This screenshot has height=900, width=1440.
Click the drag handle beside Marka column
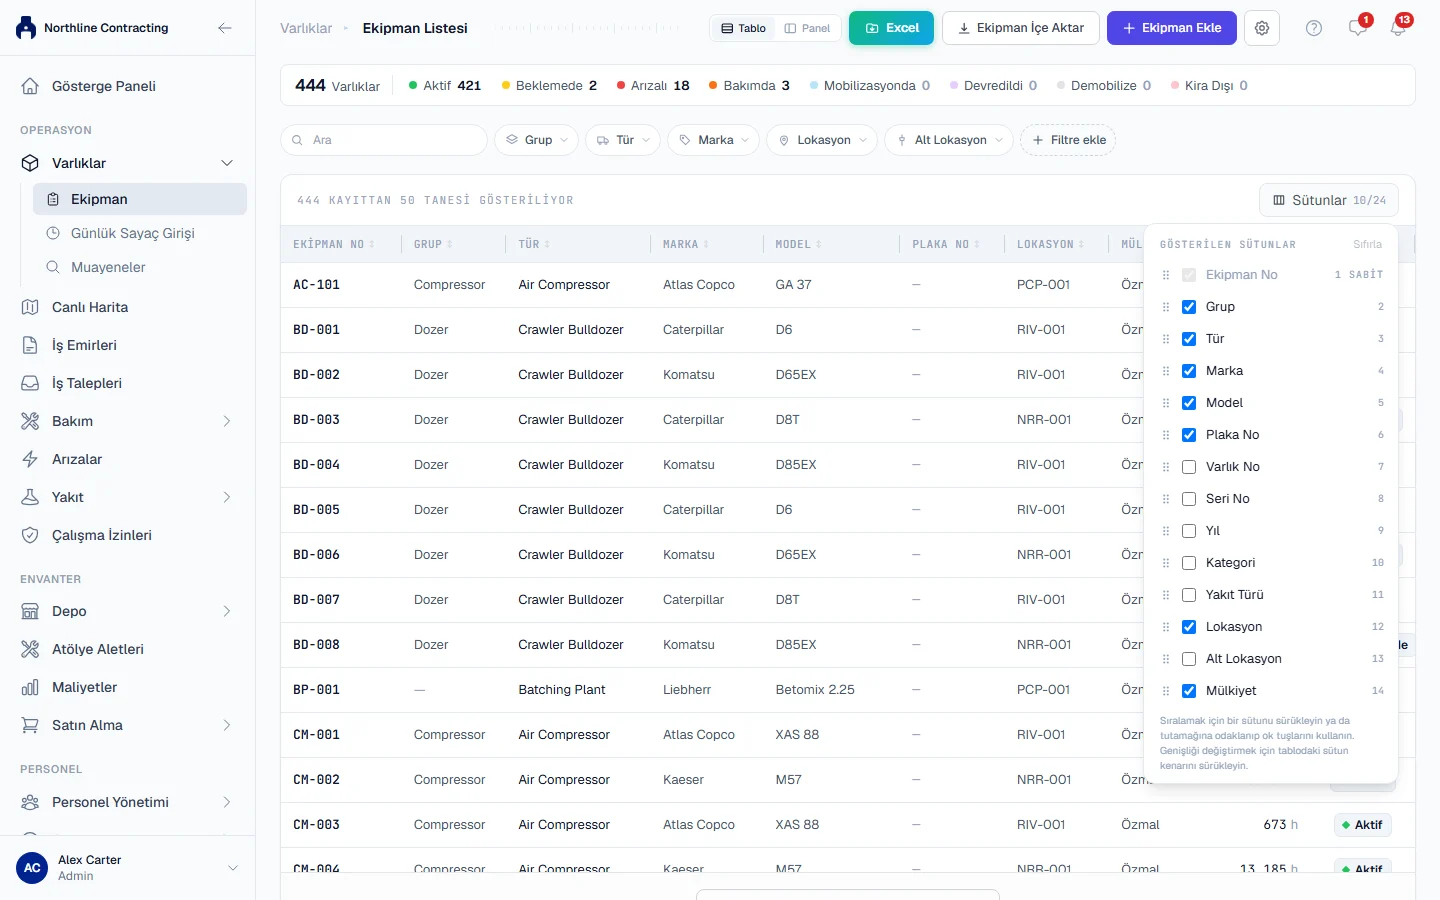click(1166, 371)
